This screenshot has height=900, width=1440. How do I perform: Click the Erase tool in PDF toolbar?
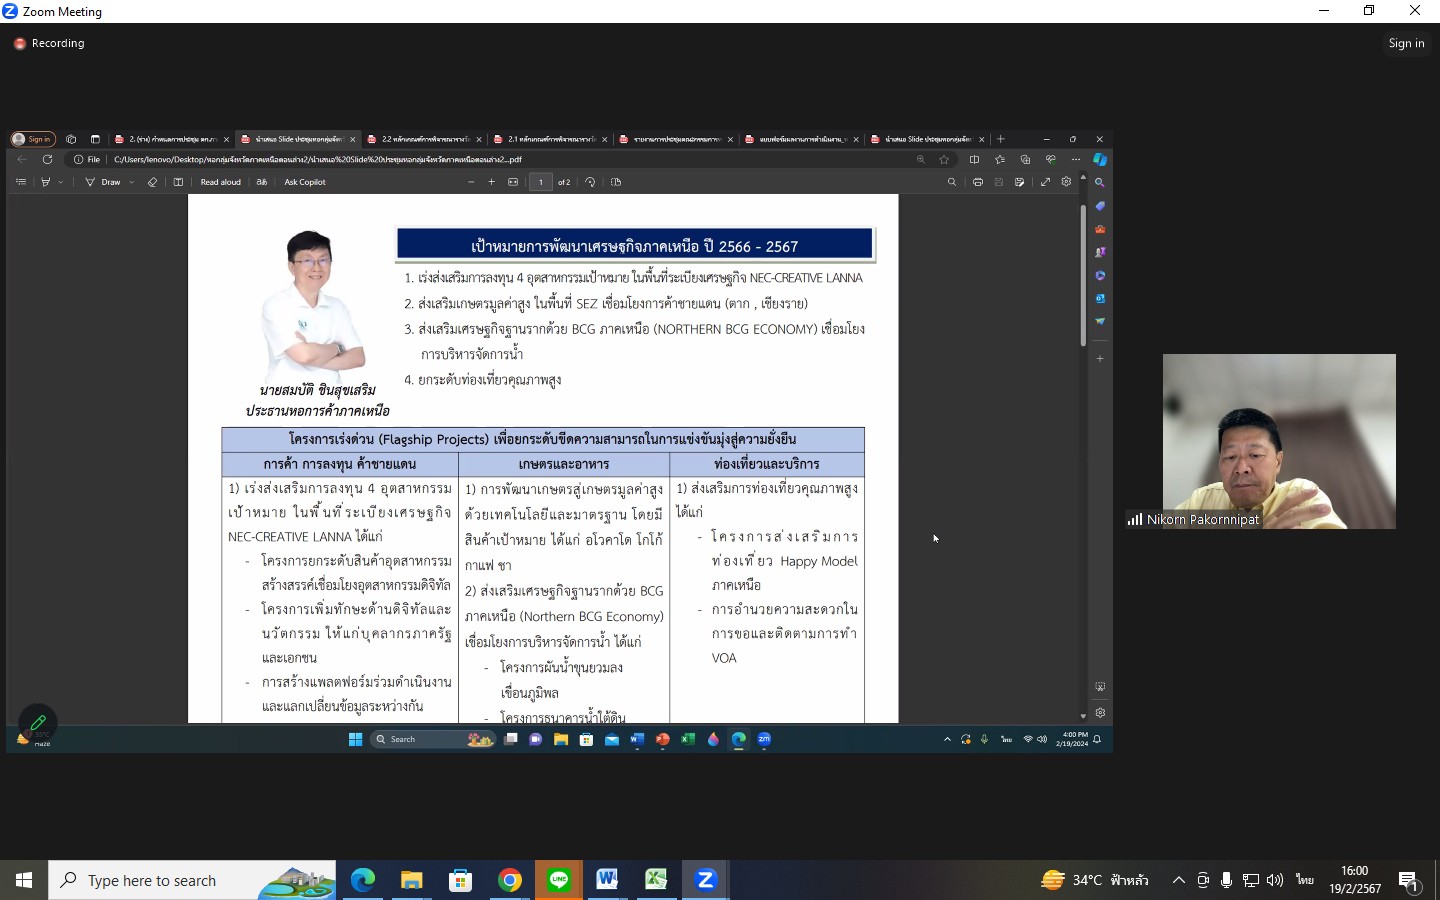click(152, 182)
